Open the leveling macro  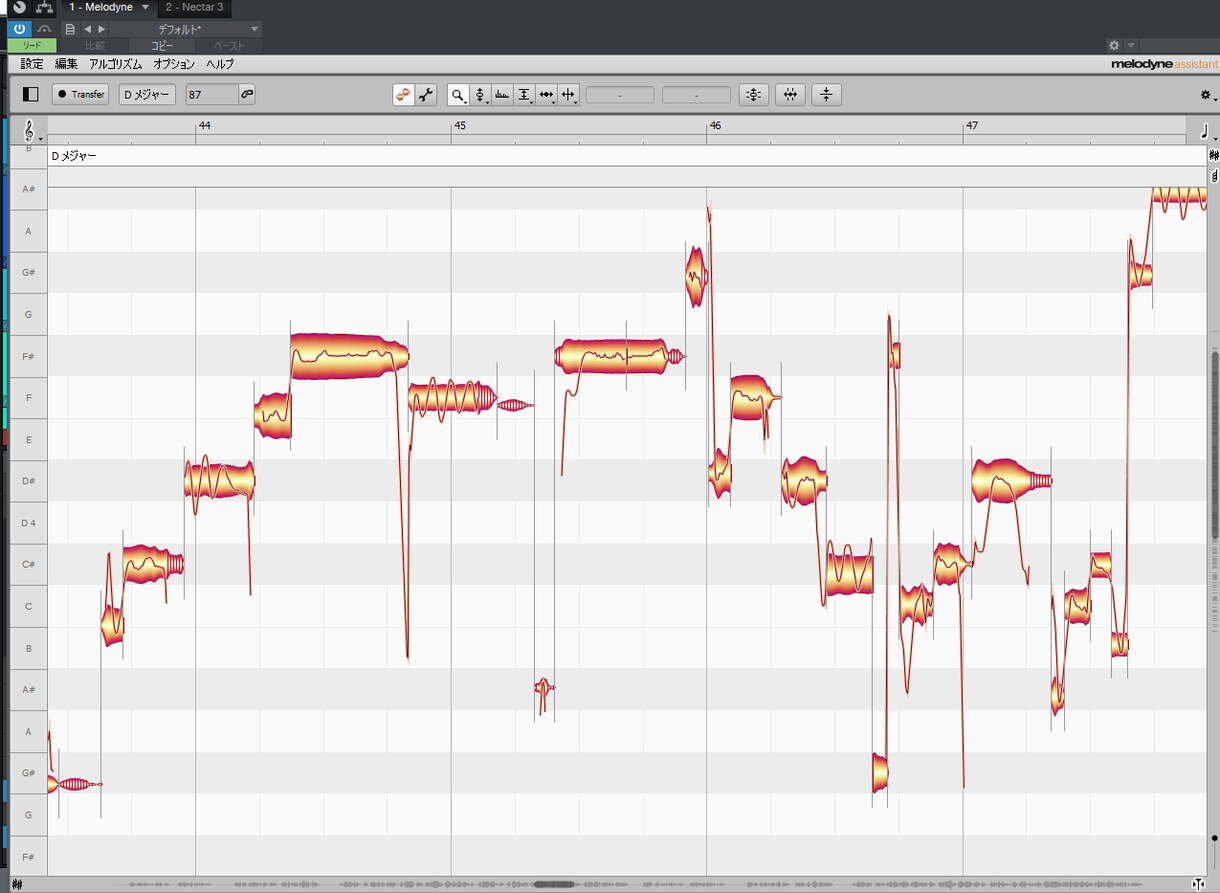(826, 95)
